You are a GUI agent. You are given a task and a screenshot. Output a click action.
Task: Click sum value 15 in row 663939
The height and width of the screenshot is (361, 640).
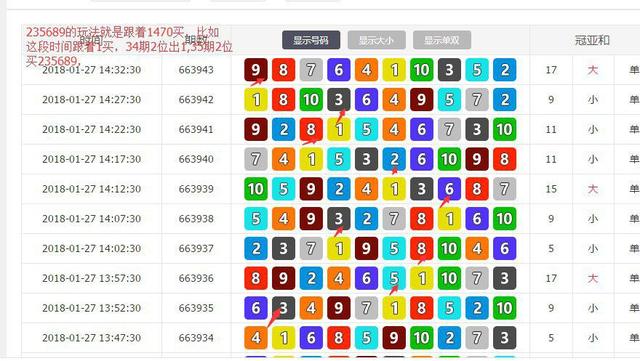click(x=551, y=189)
